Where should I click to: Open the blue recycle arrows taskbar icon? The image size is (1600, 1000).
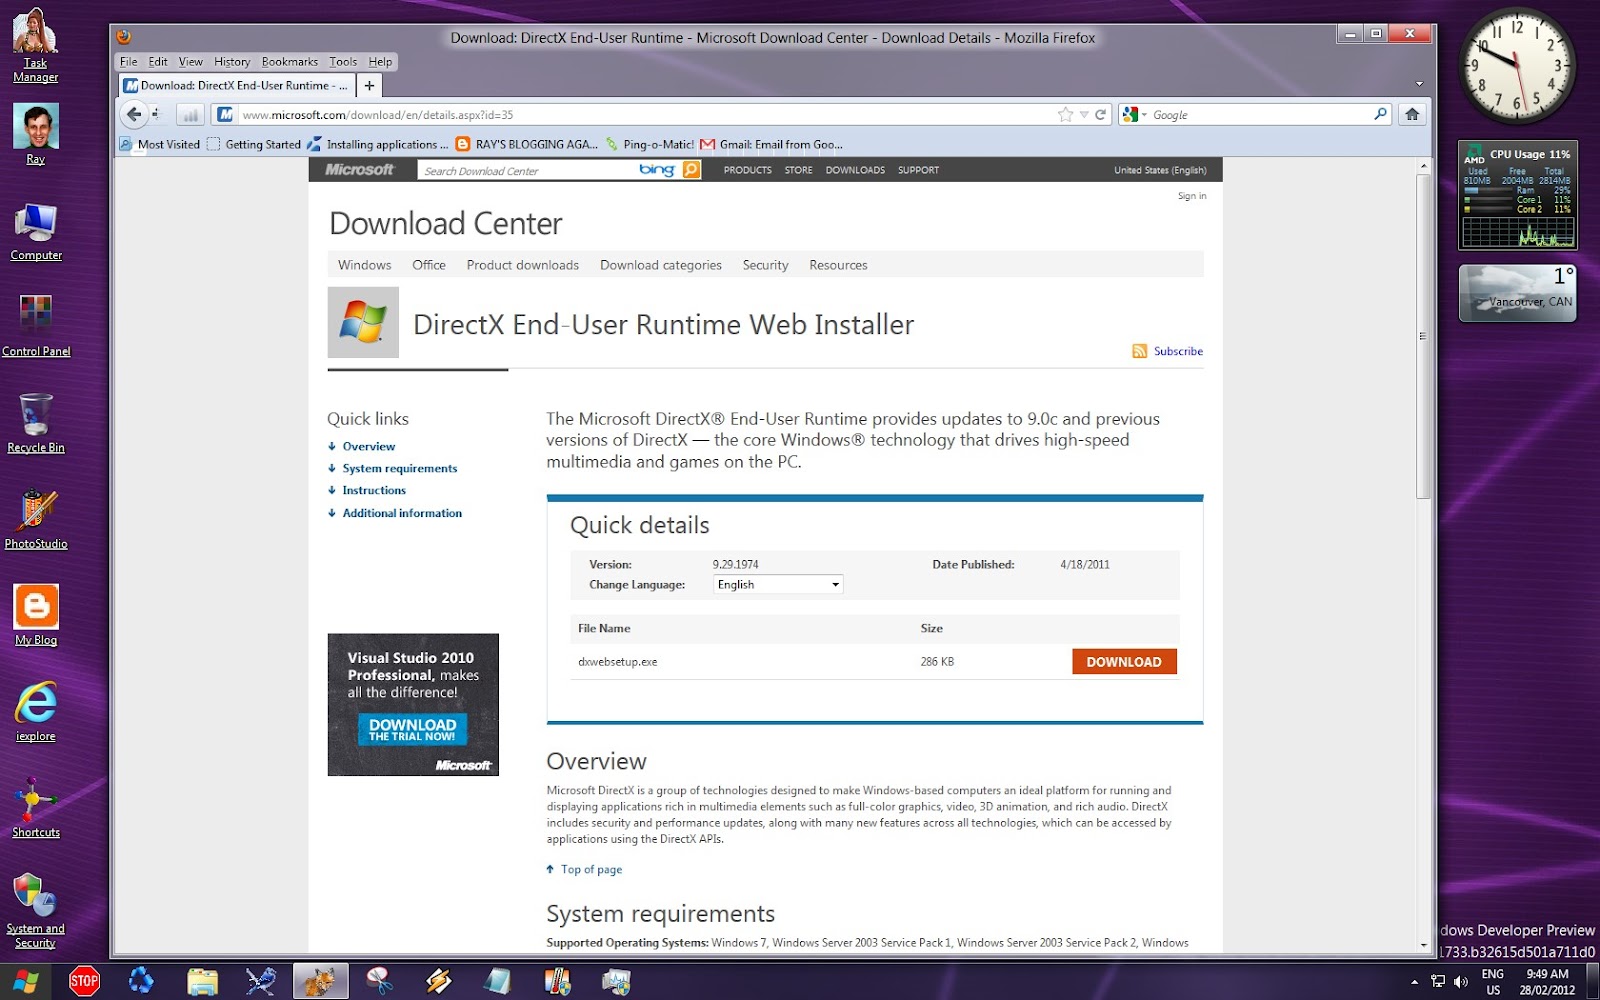click(x=142, y=981)
